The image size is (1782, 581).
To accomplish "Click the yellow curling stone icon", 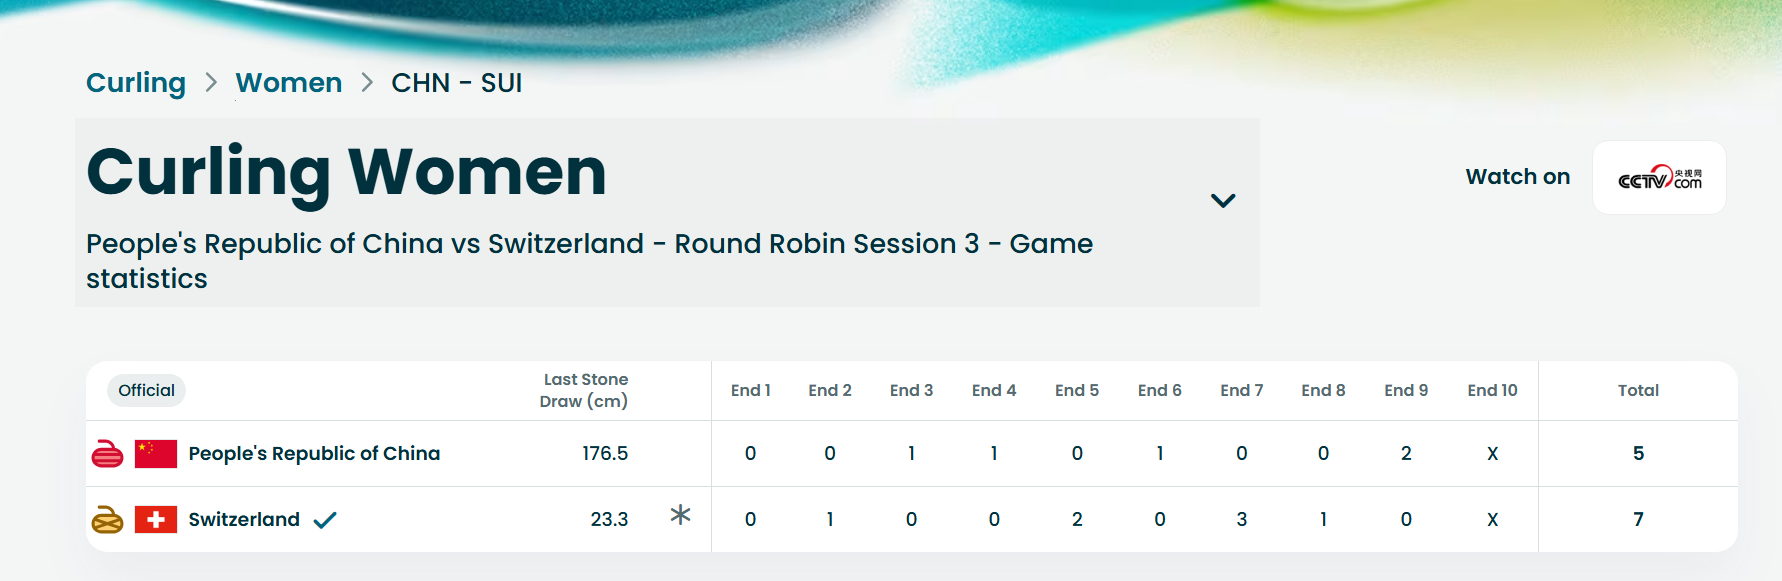I will [107, 520].
